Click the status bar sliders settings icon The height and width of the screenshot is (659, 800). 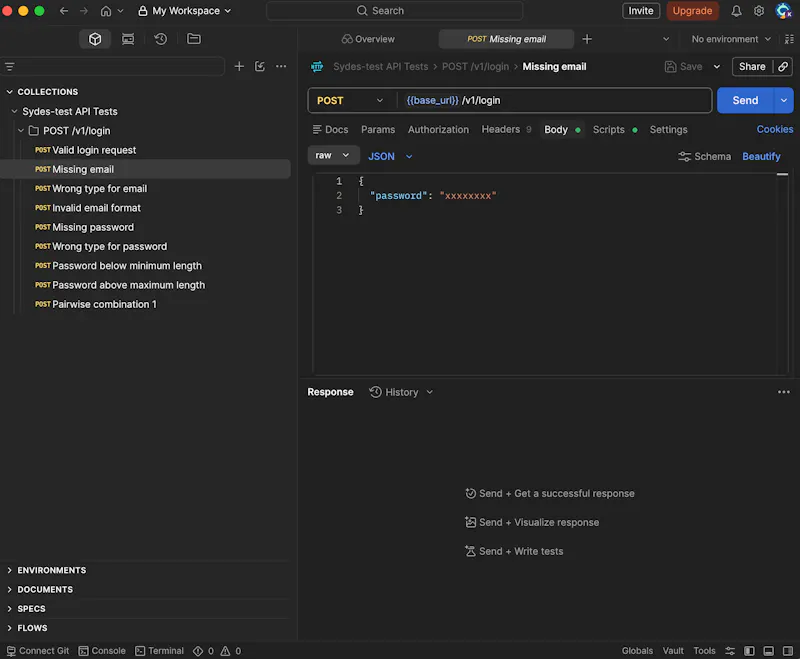[730, 651]
